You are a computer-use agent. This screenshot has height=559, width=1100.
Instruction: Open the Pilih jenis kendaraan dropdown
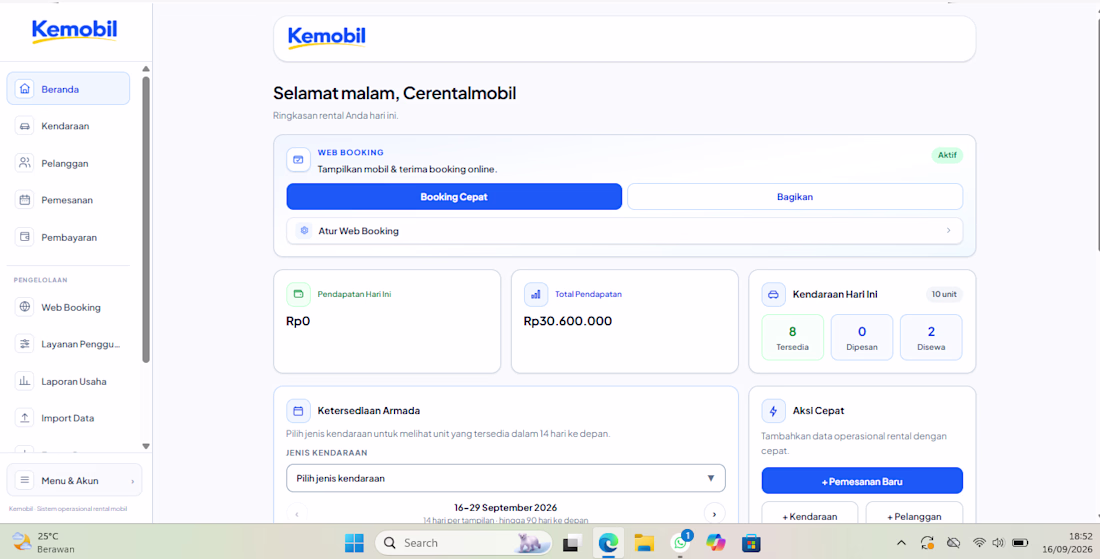506,478
